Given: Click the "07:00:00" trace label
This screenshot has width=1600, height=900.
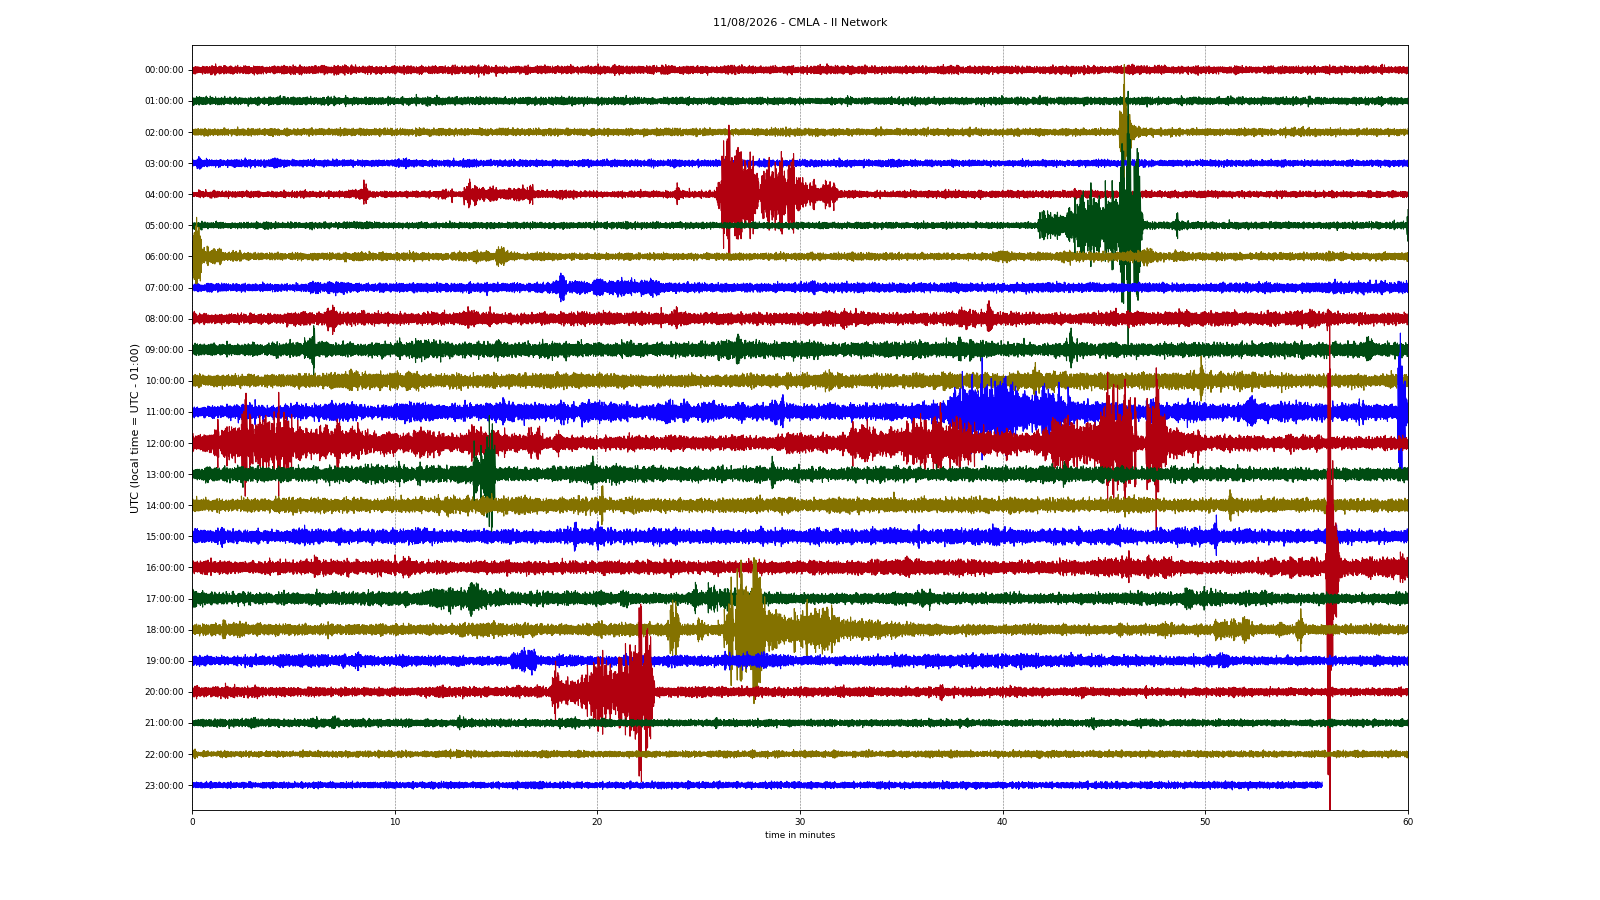Looking at the screenshot, I should (164, 287).
